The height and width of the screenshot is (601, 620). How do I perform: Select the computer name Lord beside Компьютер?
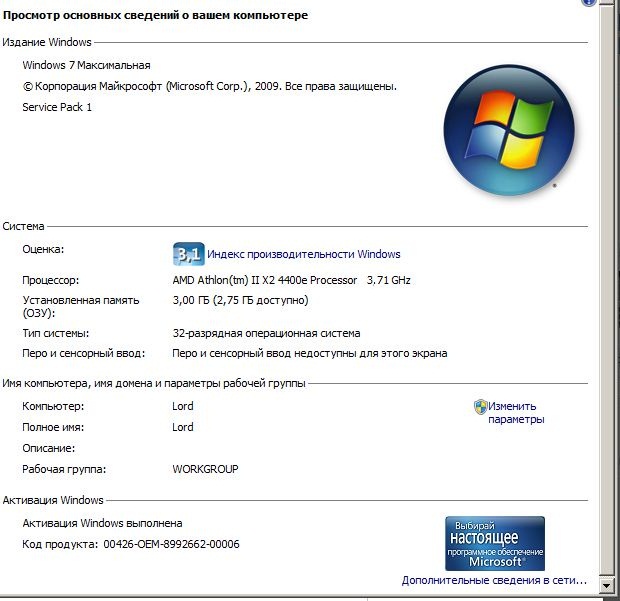(x=183, y=406)
